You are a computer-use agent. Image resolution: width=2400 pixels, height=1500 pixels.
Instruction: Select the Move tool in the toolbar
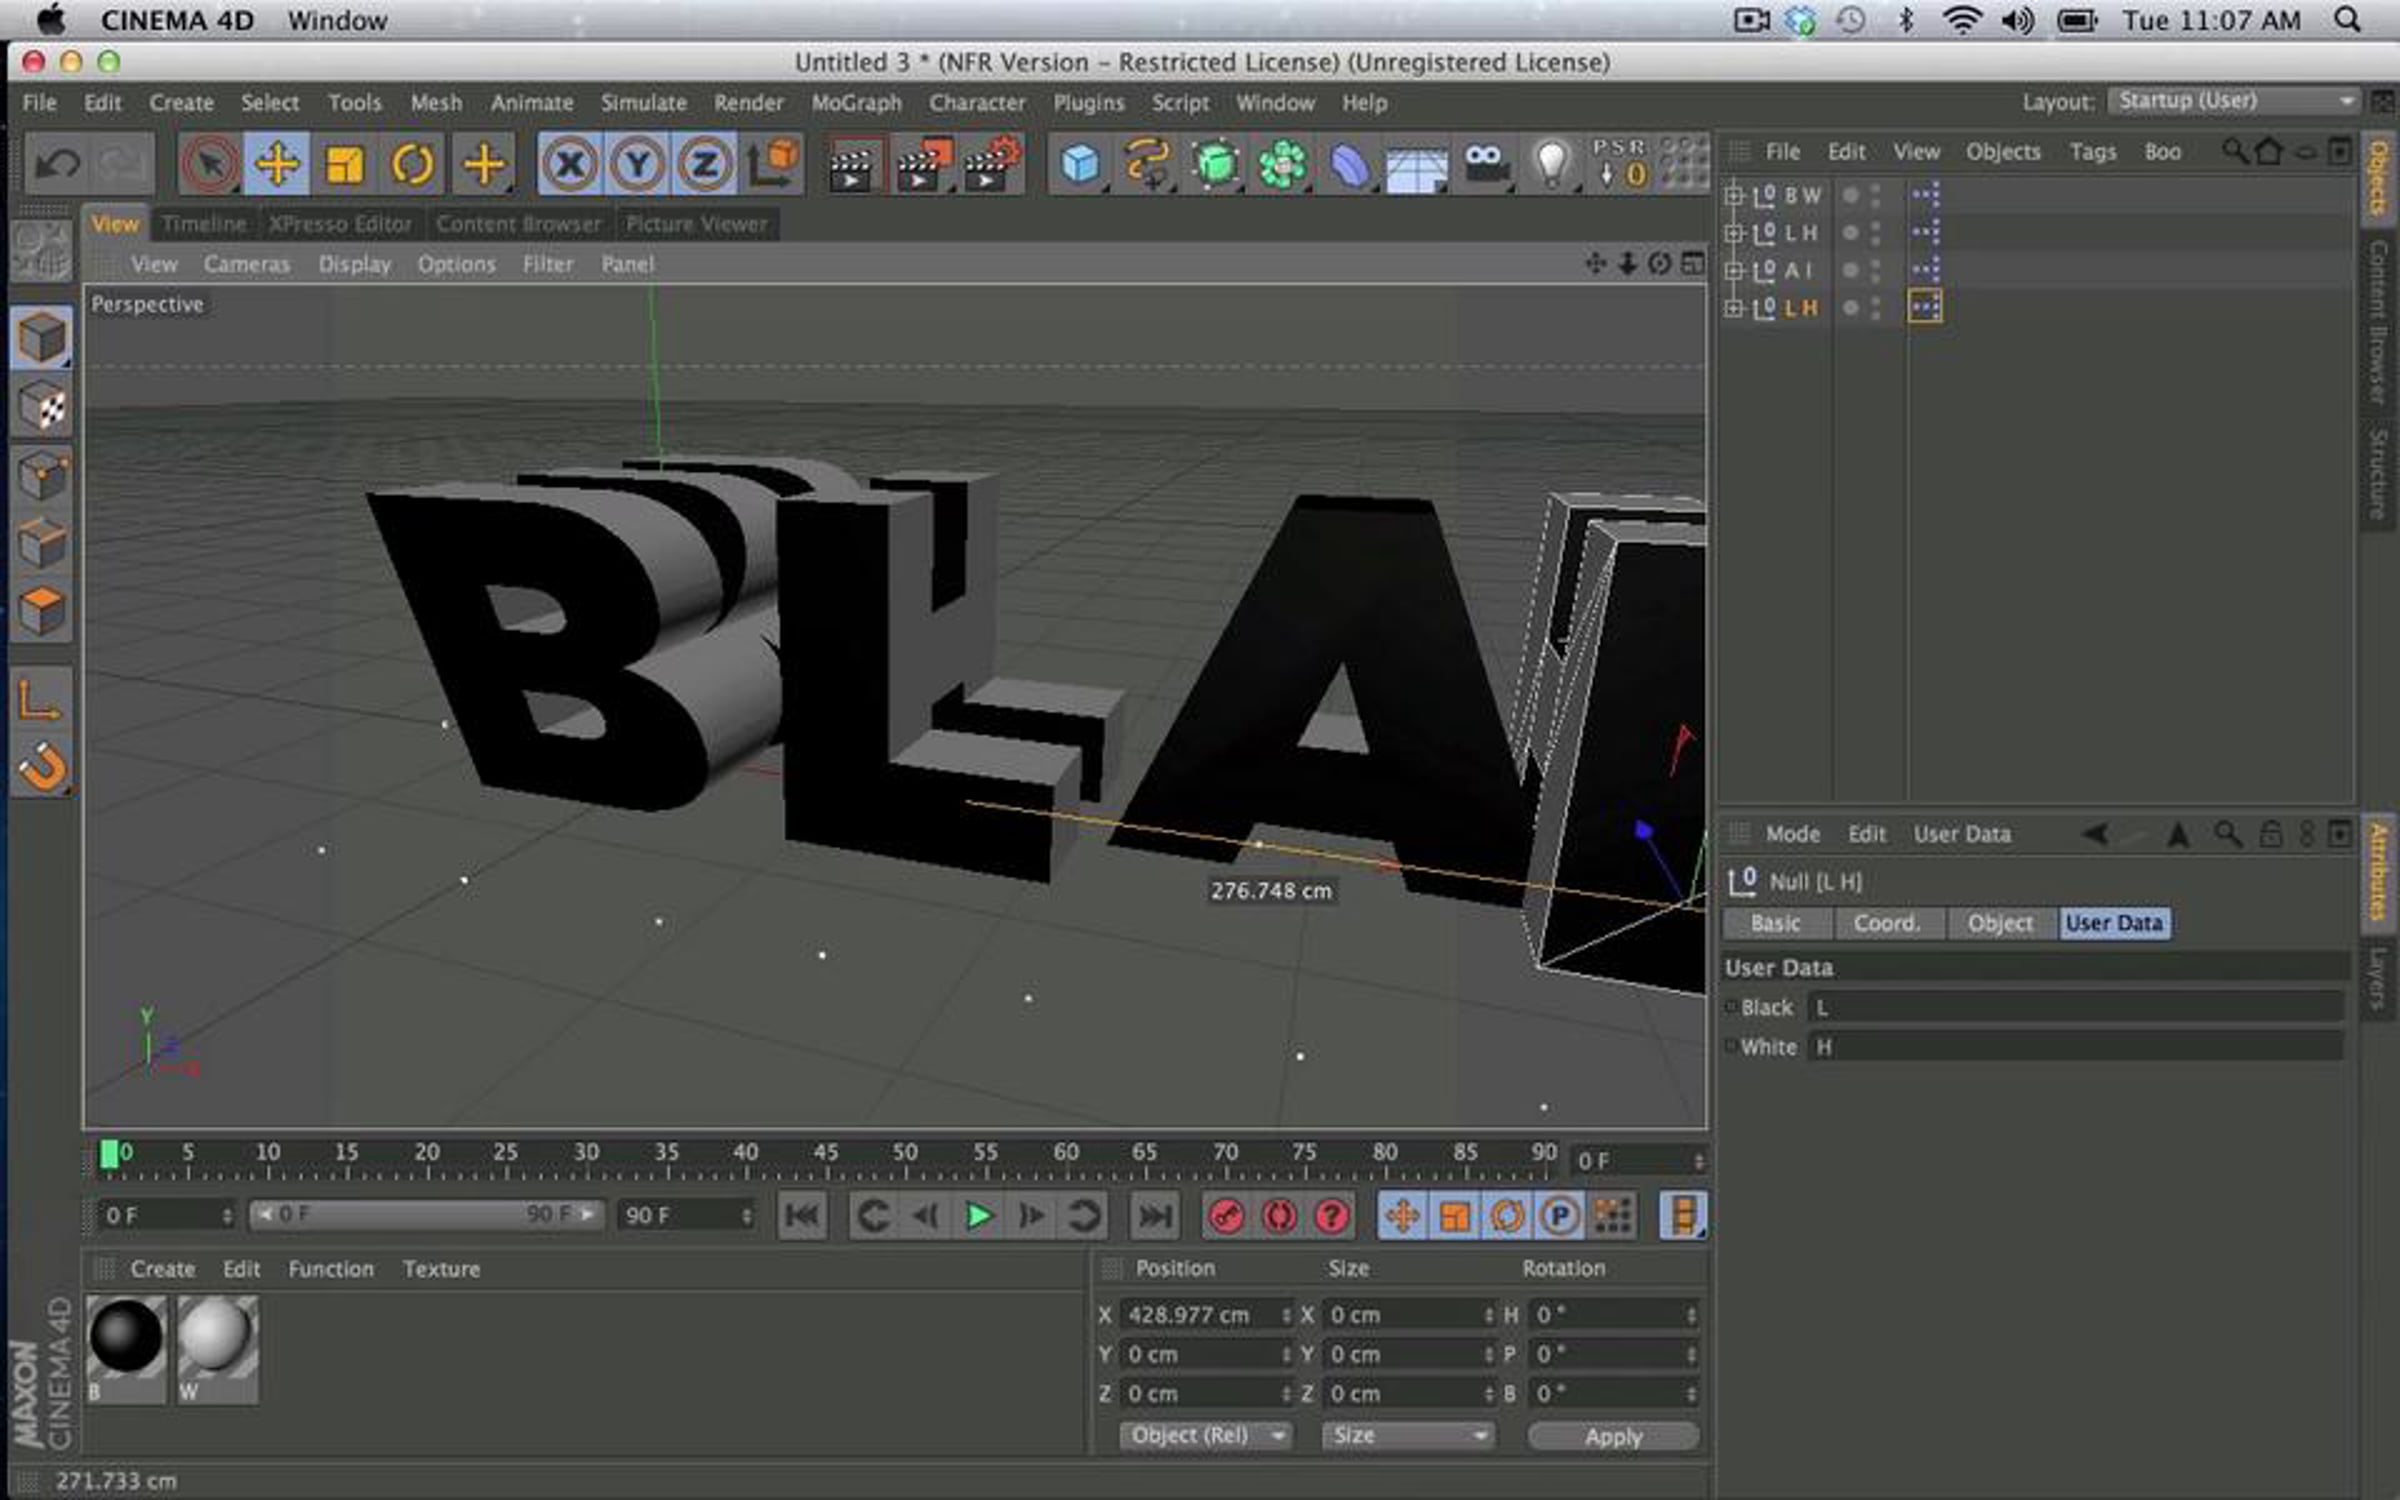tap(277, 164)
